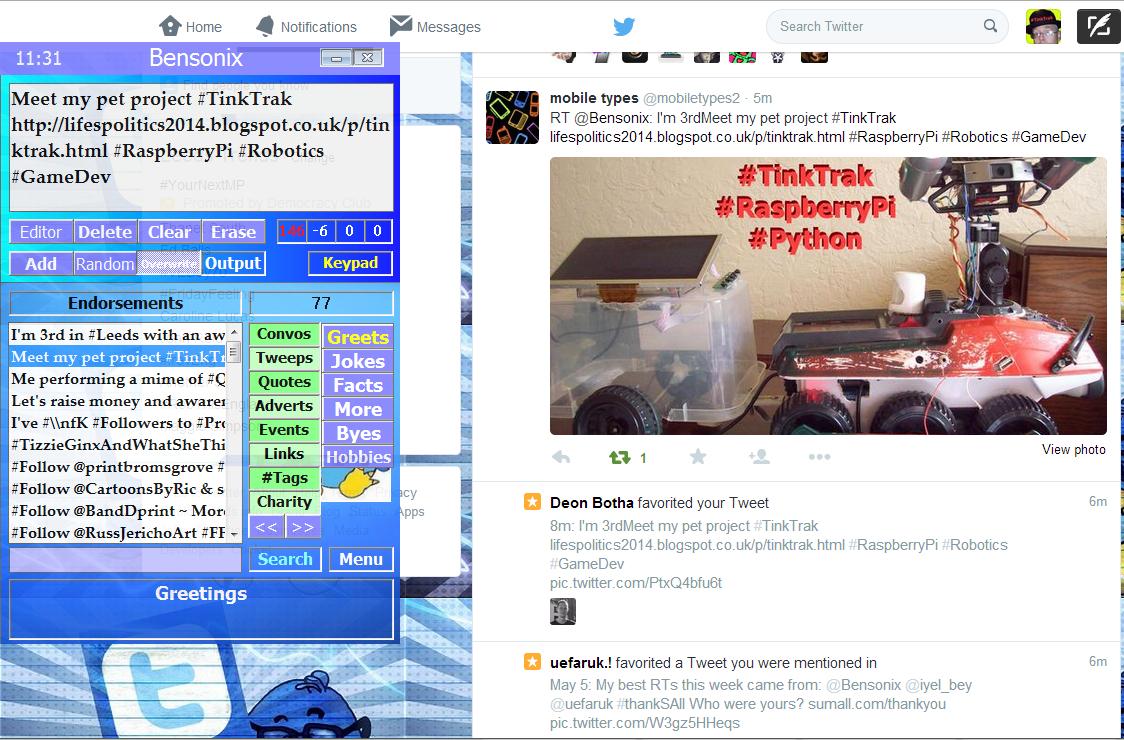Click the Output button

[x=234, y=263]
